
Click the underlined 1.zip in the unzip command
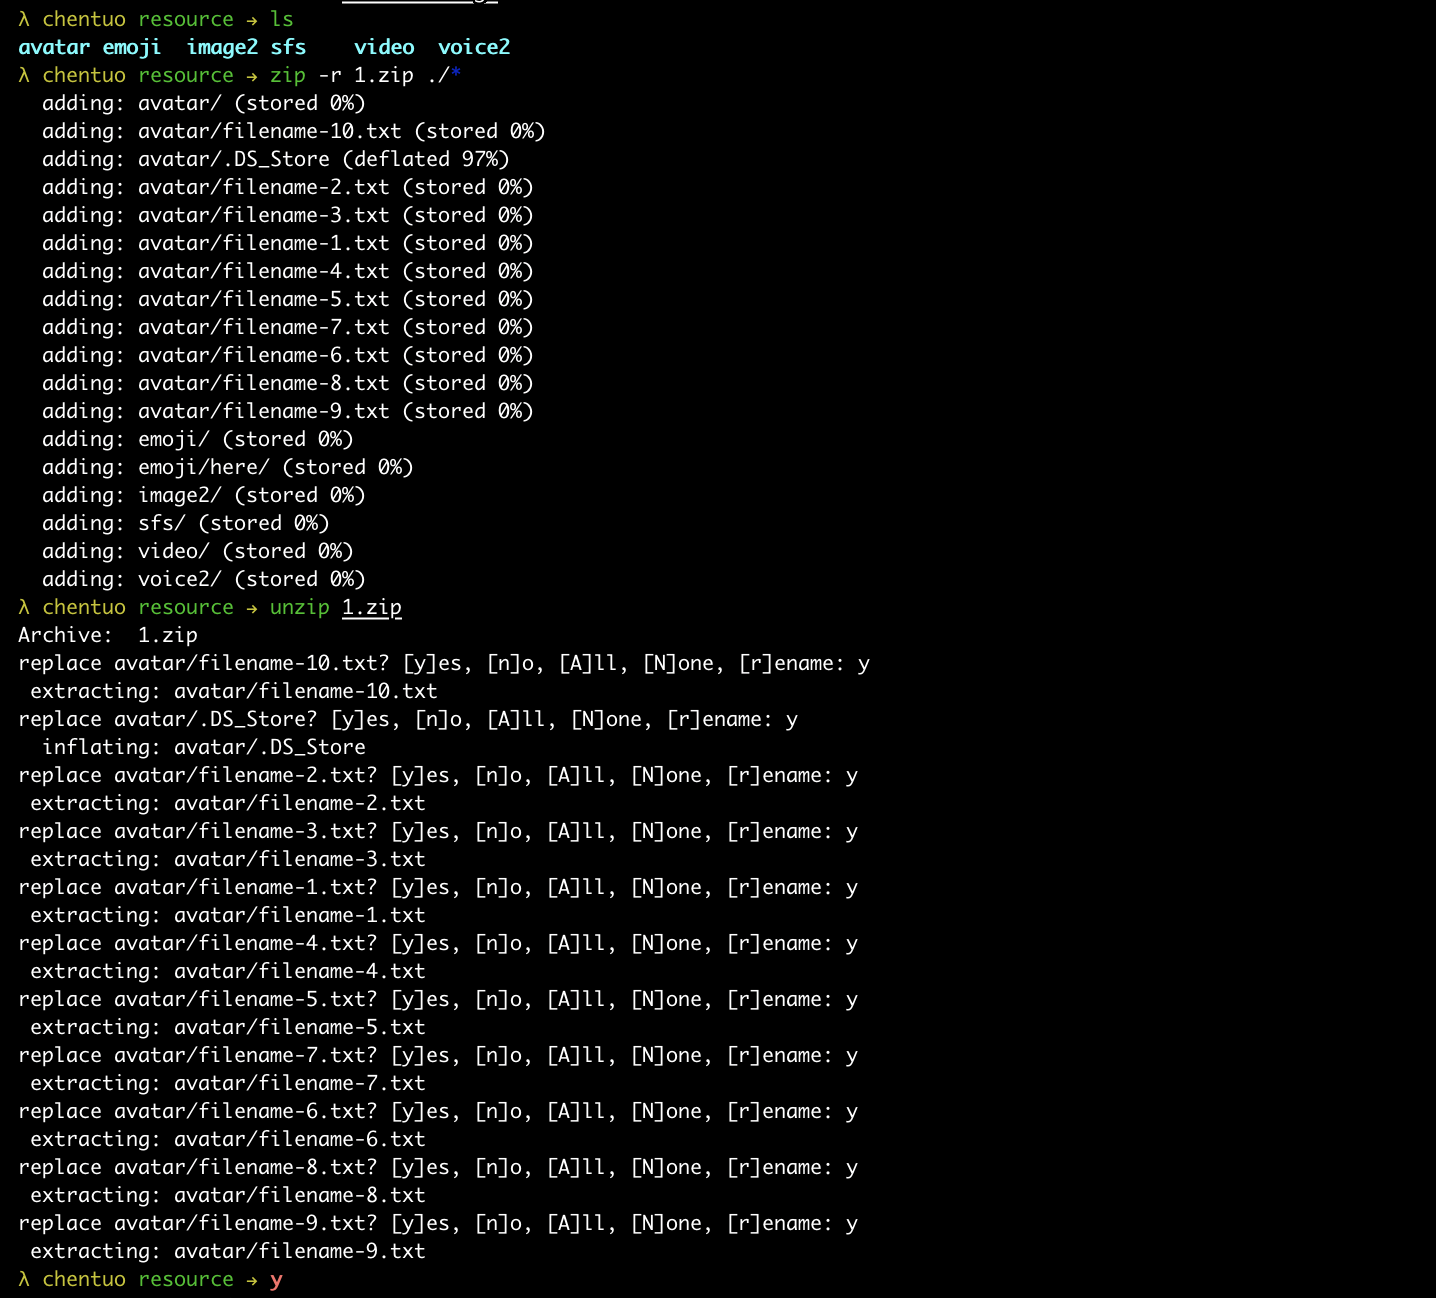point(371,607)
